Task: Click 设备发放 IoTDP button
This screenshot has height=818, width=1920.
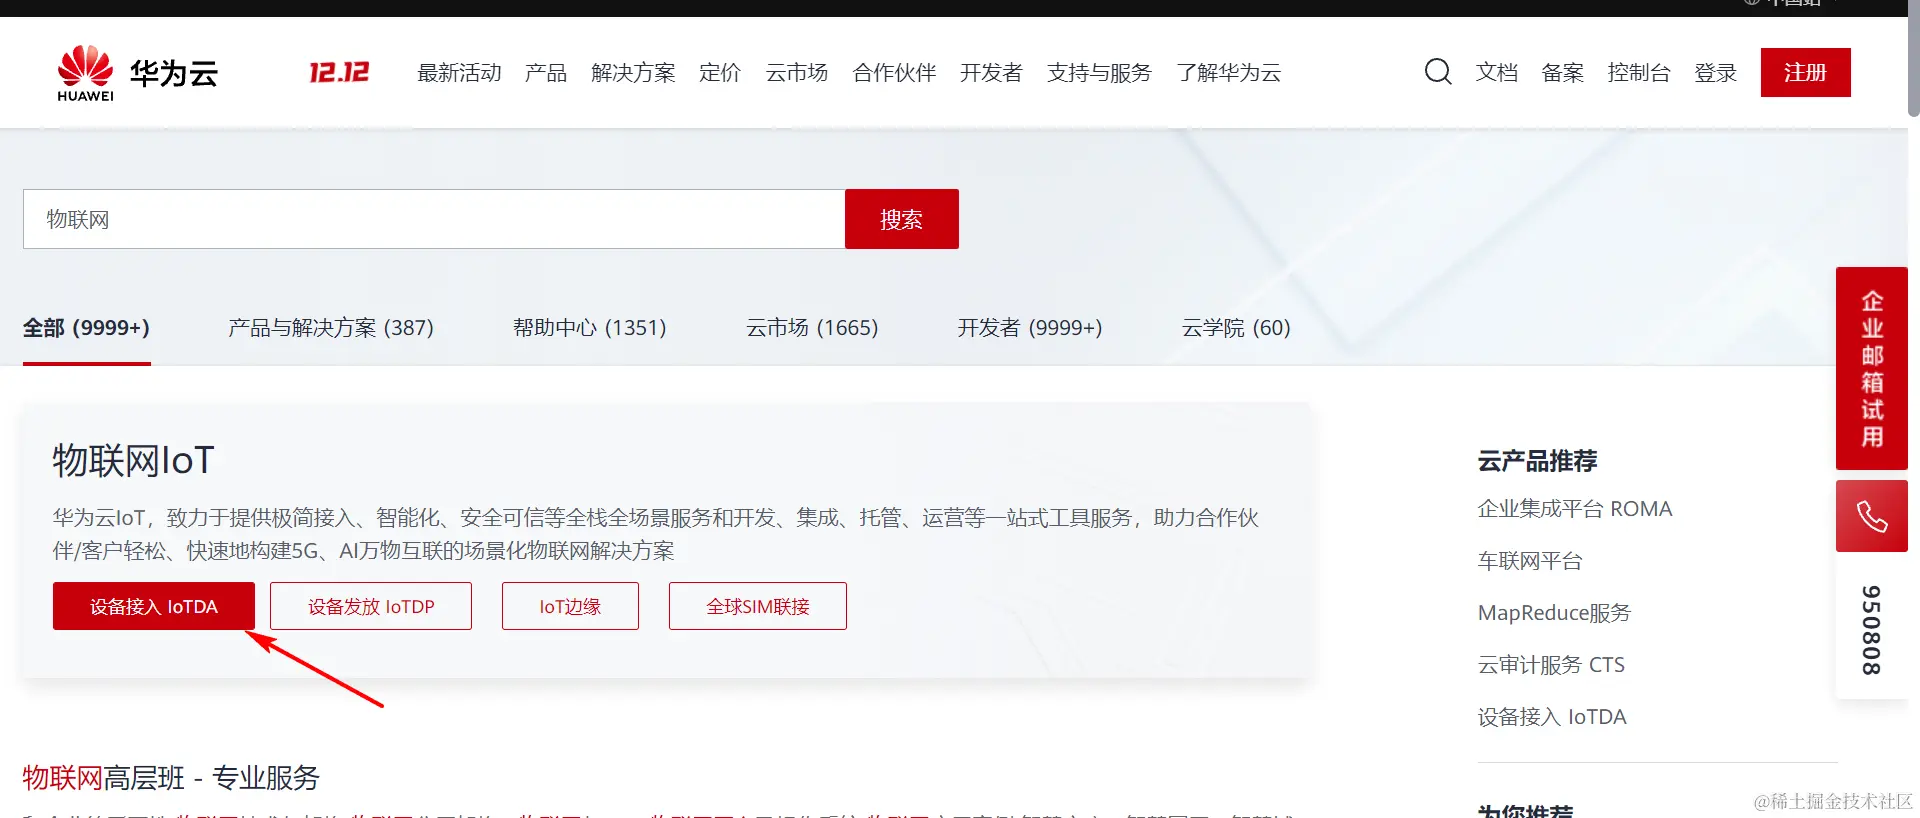Action: pos(371,606)
